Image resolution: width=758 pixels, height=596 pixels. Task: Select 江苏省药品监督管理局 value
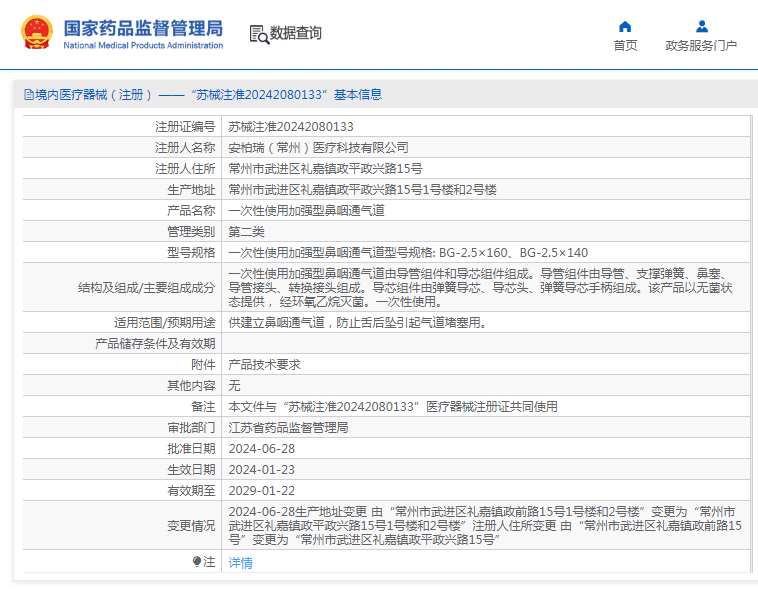288,428
